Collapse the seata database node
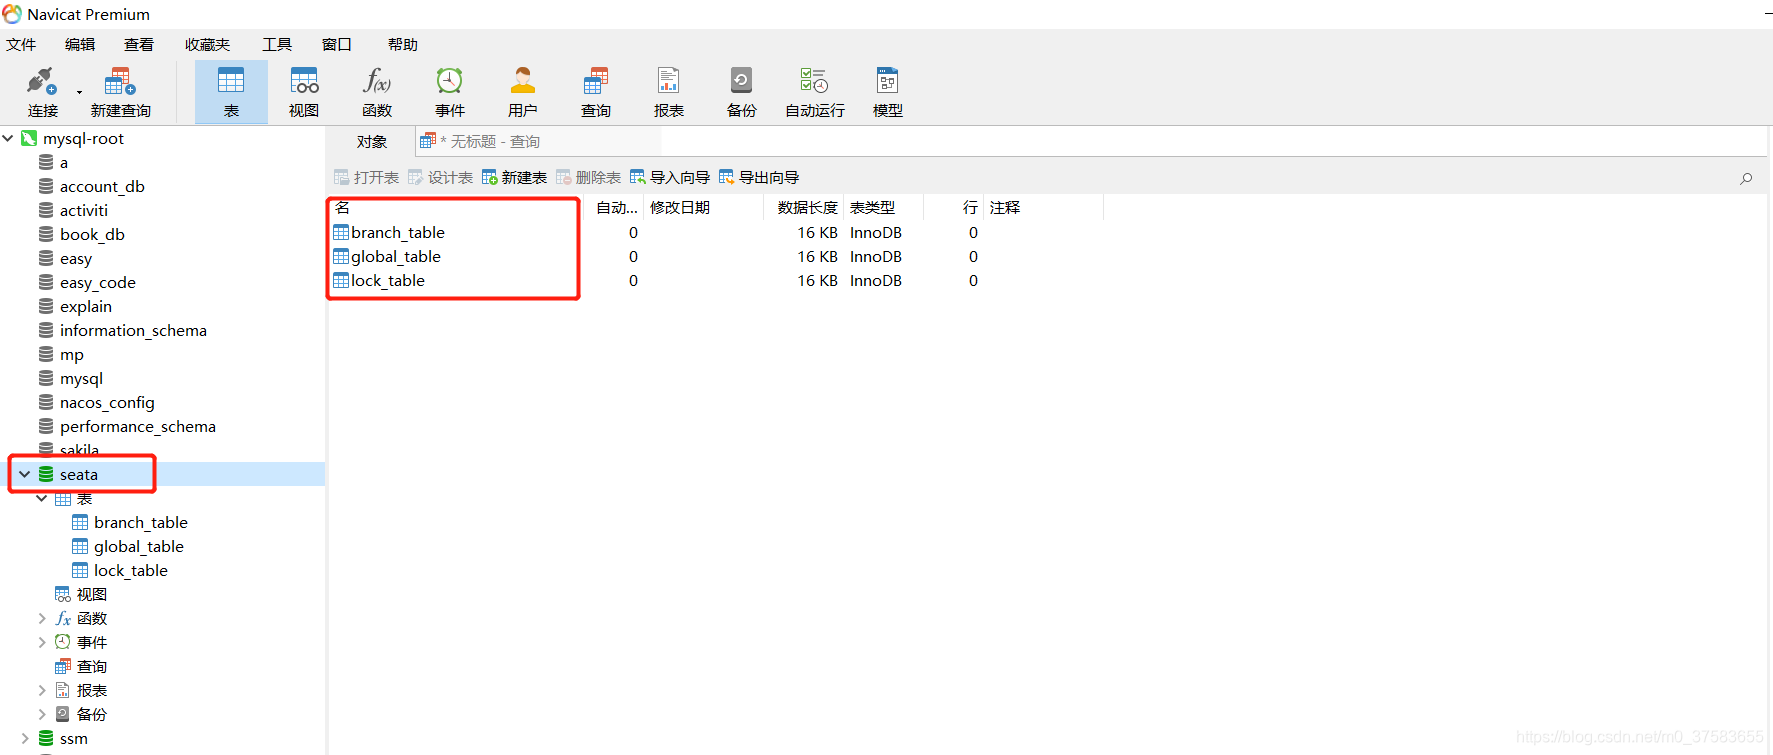 (24, 475)
